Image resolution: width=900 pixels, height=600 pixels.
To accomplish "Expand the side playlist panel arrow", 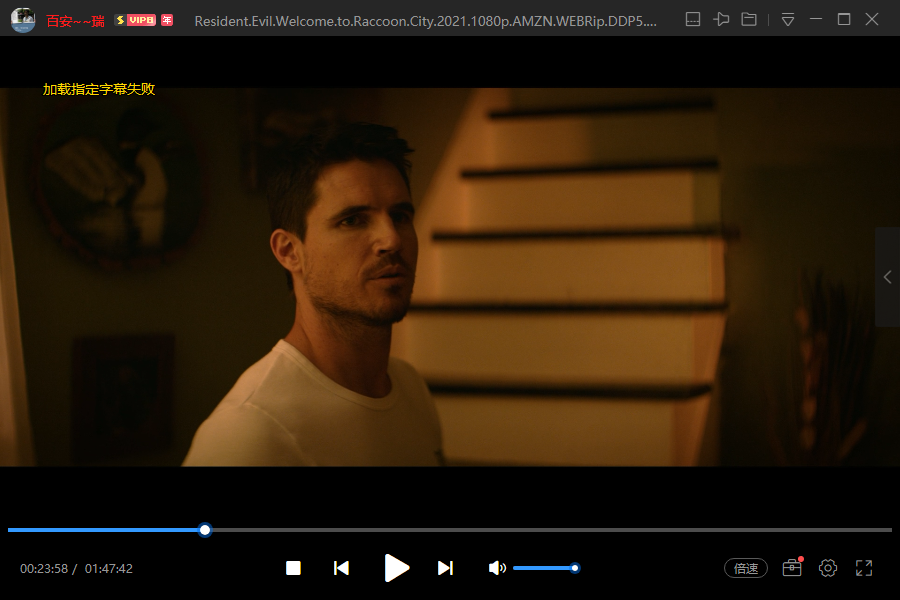I will (887, 277).
